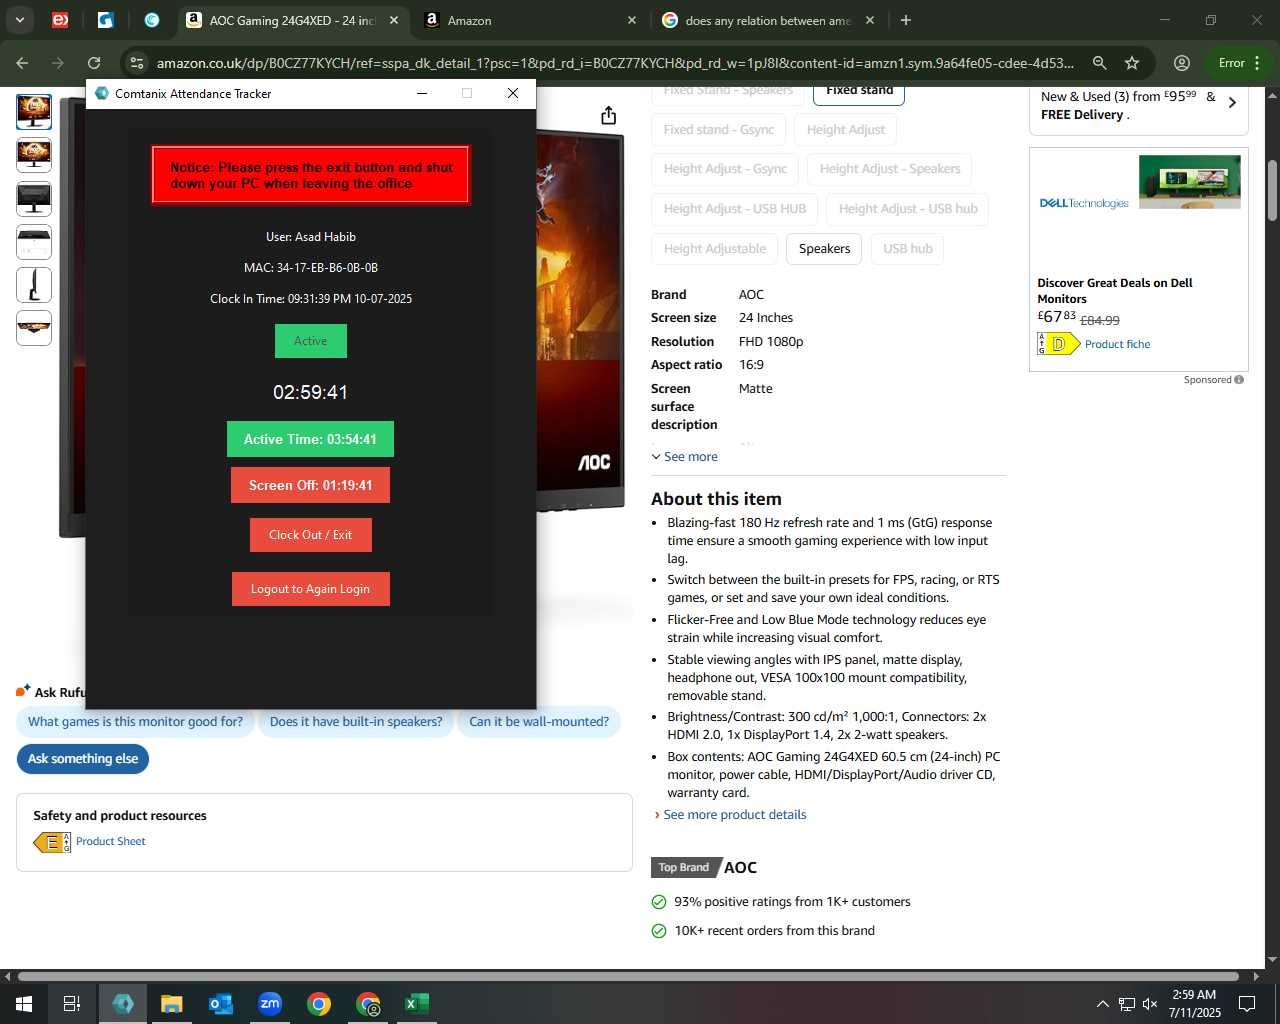Close the AOC Gaming 24G4XED tab

coord(394,20)
